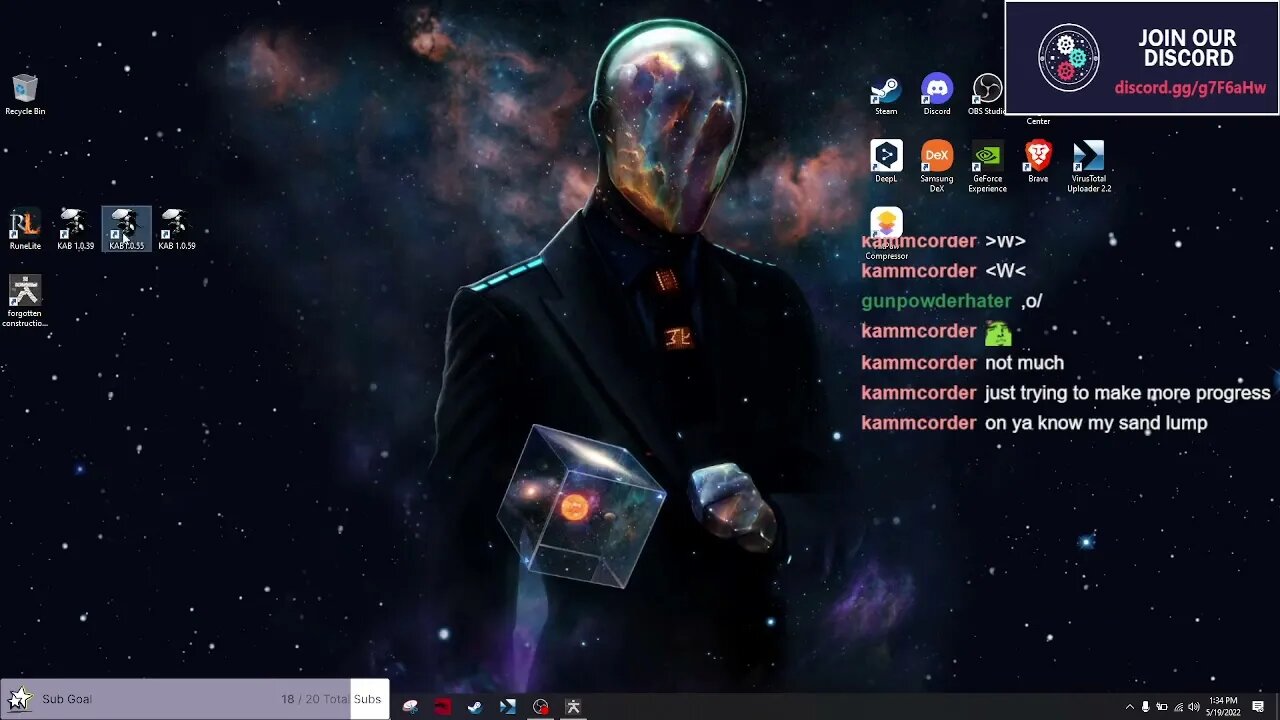Click the green emote in chat
The height and width of the screenshot is (720, 1280).
coord(998,332)
